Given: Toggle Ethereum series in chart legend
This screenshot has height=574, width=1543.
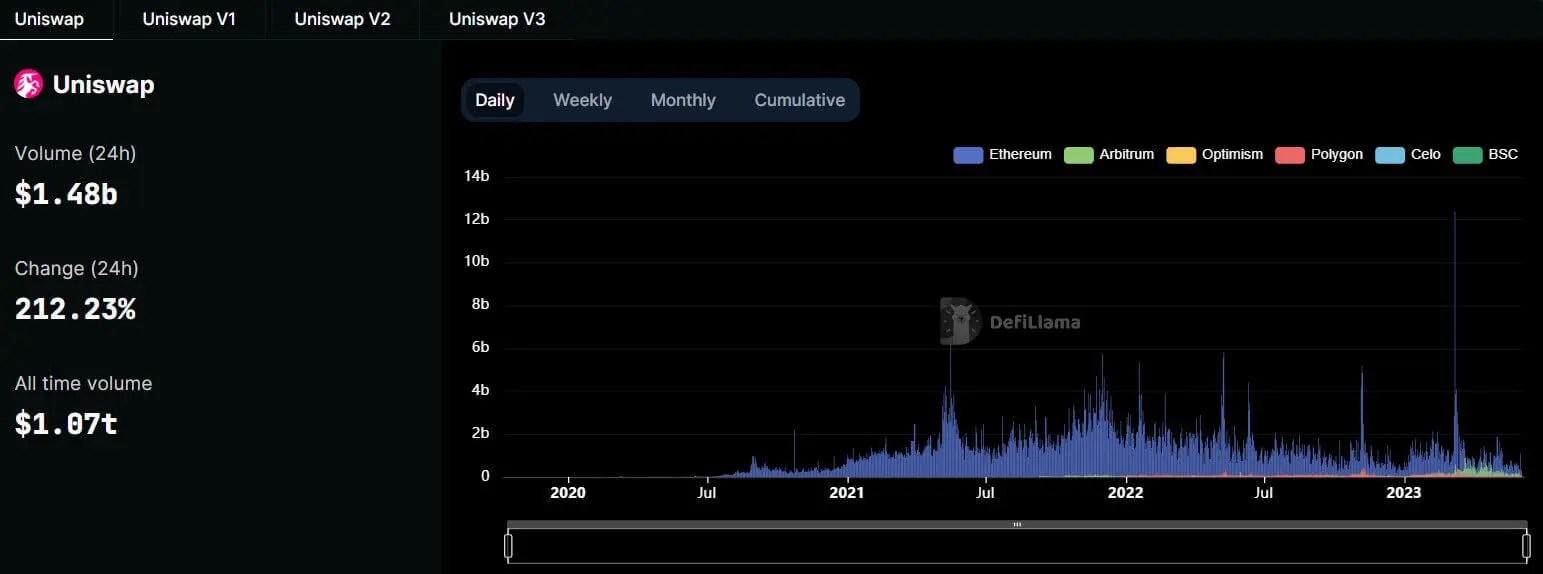Looking at the screenshot, I should click(1003, 155).
